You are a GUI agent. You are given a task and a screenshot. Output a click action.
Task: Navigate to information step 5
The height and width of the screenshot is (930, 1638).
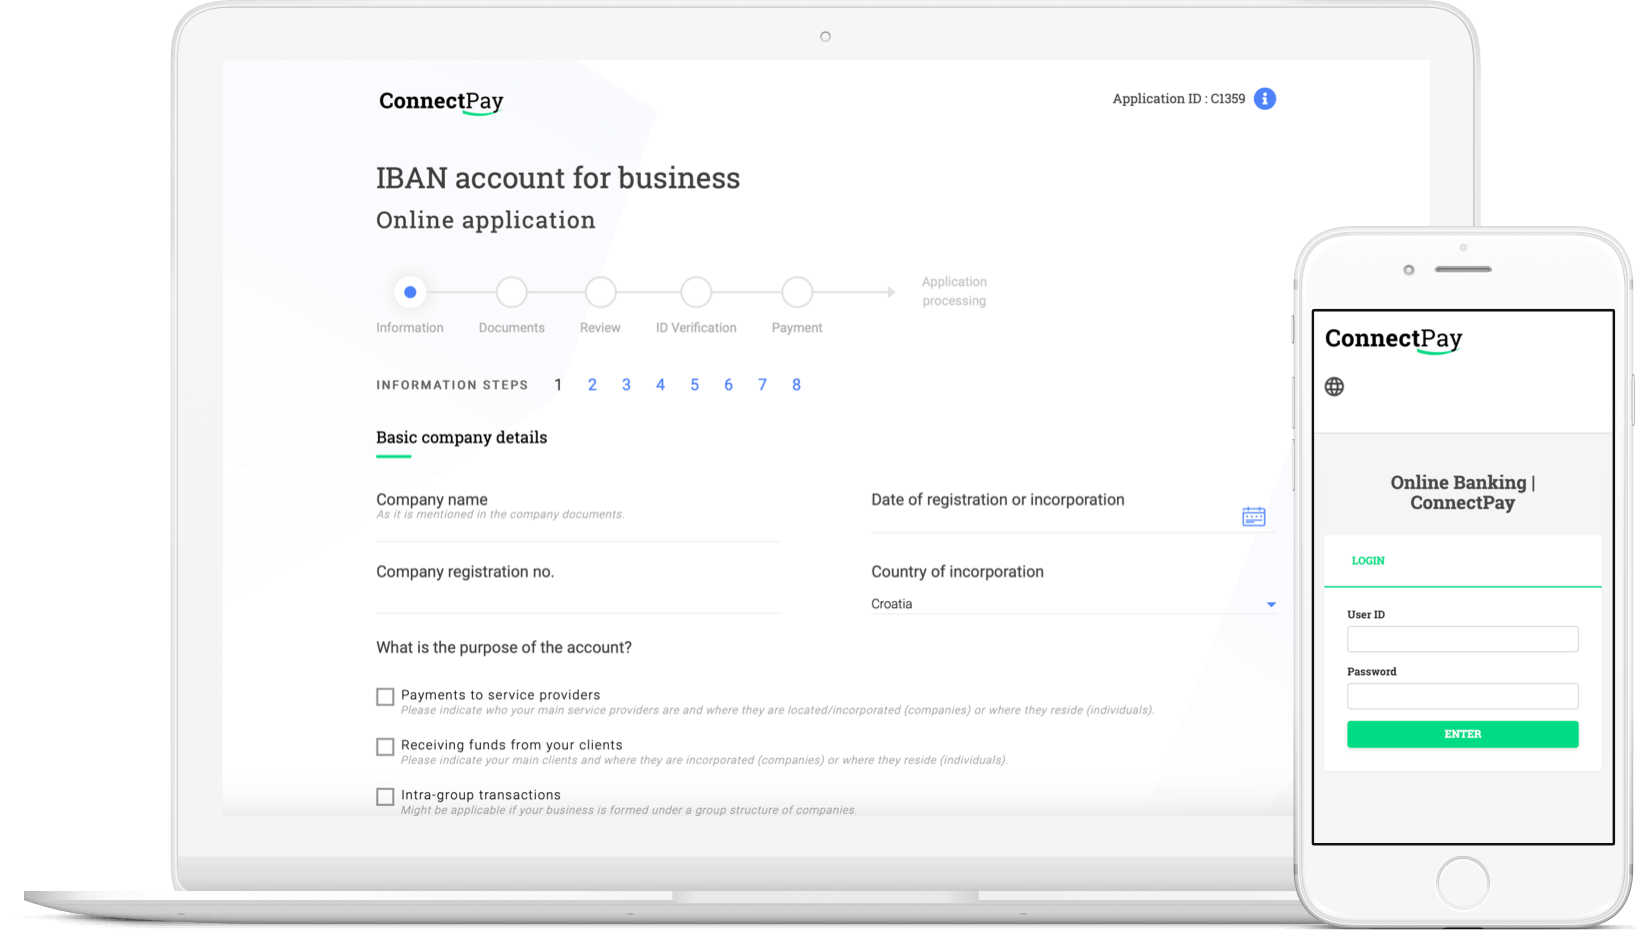(694, 384)
